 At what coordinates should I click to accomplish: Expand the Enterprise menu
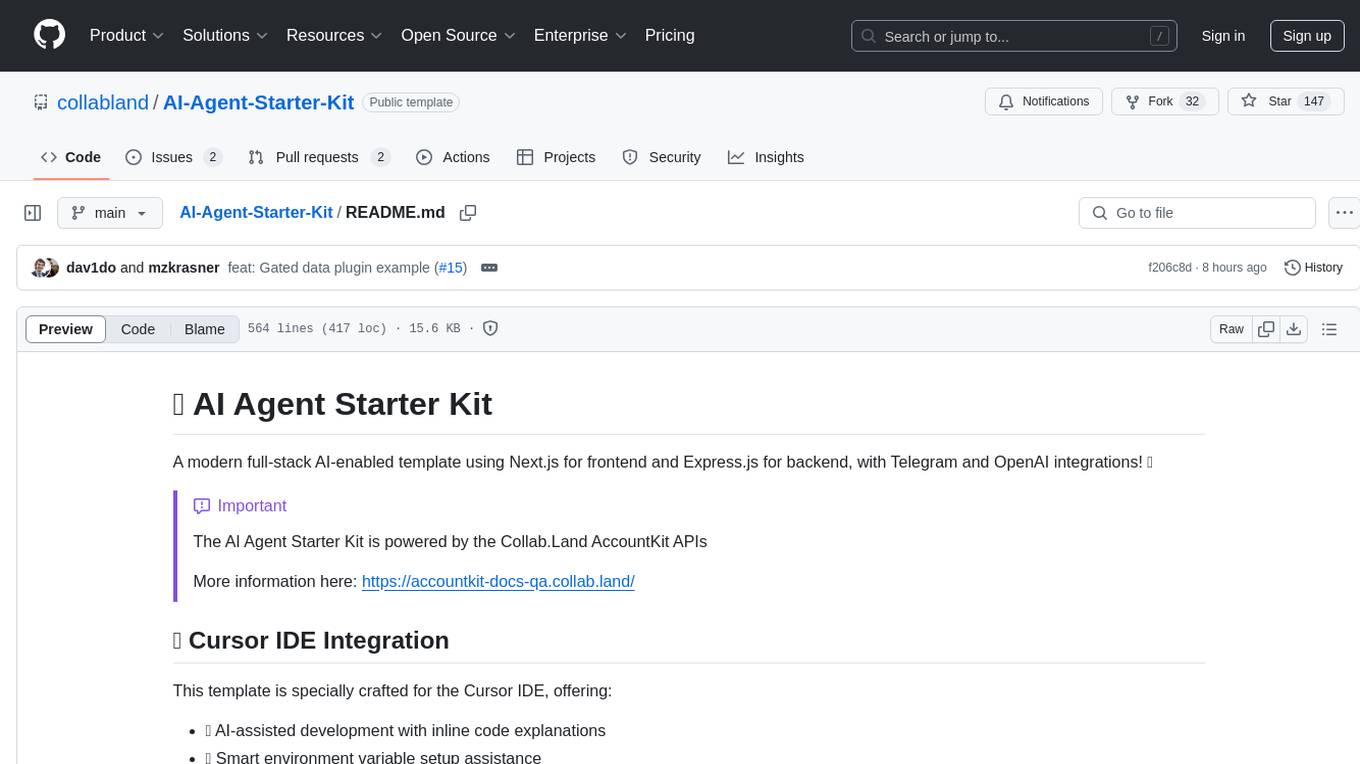[x=580, y=35]
